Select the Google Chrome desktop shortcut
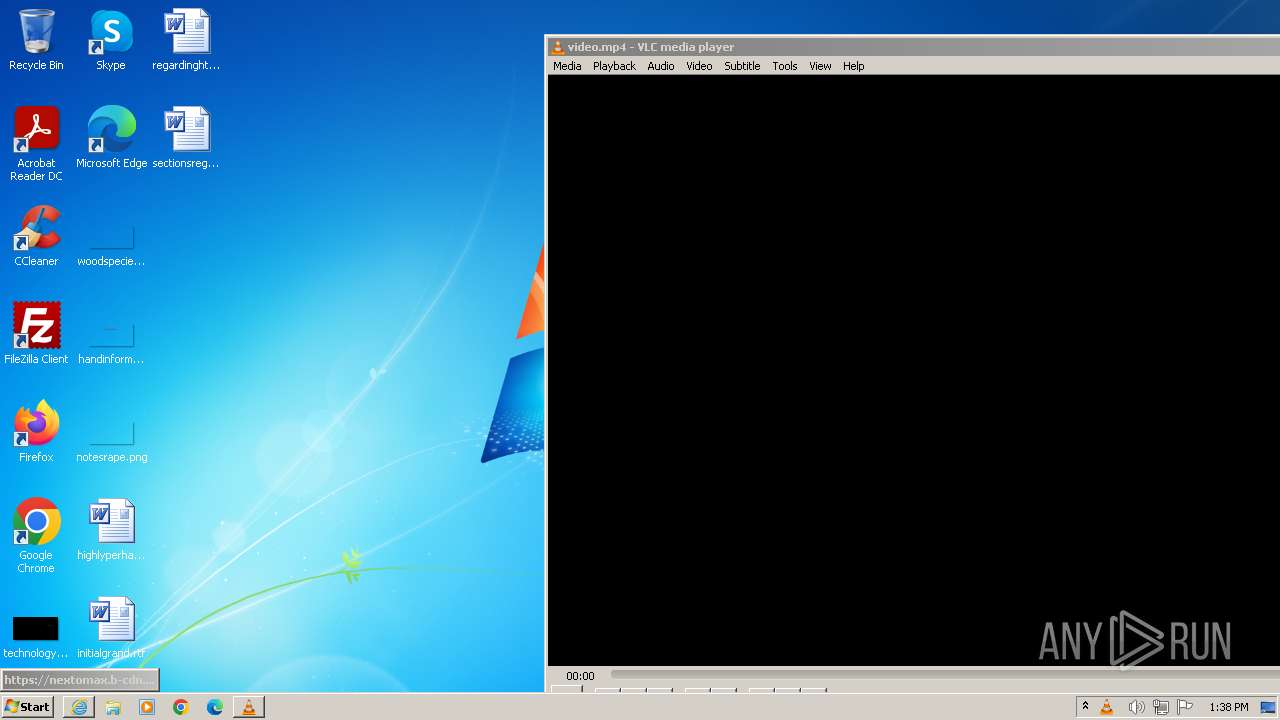The width and height of the screenshot is (1280, 720). point(36,536)
